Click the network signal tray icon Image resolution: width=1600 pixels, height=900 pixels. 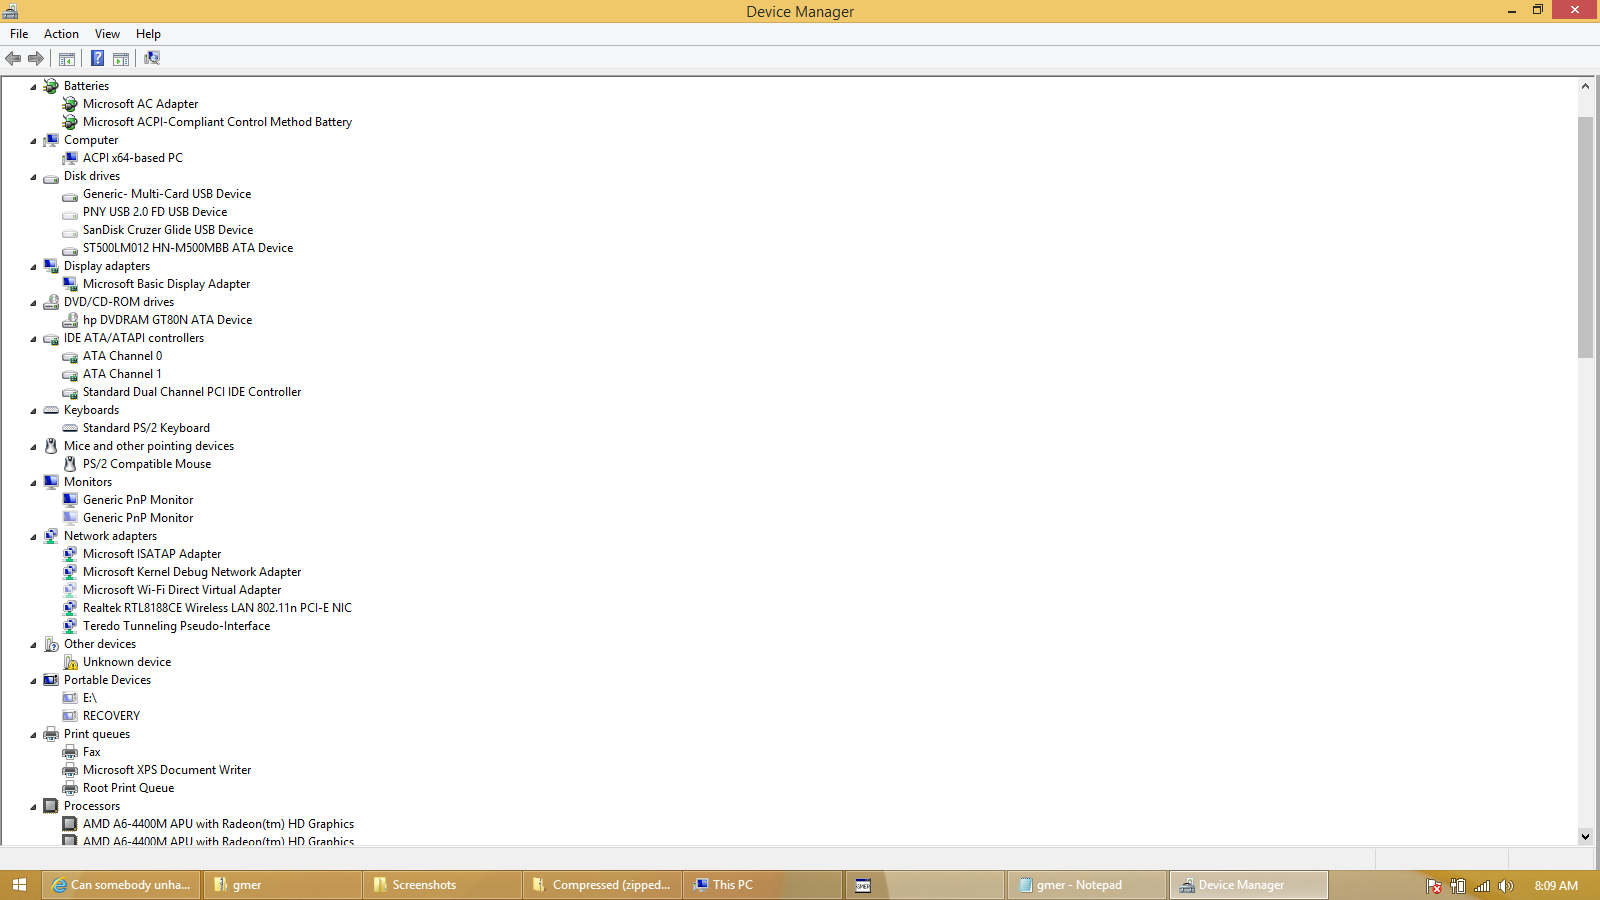(x=1482, y=886)
